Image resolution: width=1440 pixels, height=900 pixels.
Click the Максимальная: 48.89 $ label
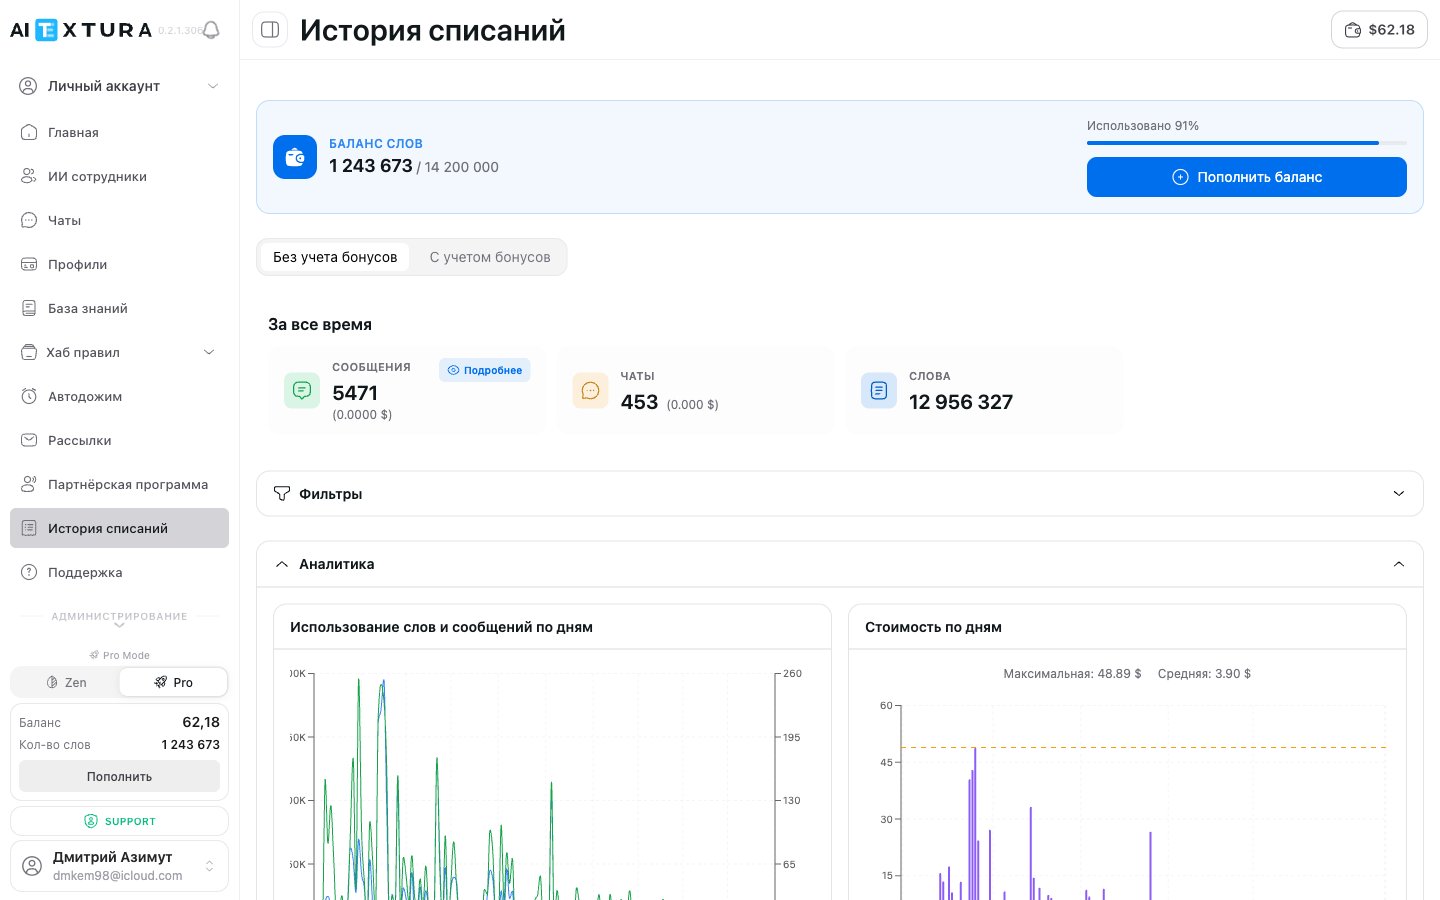point(1072,674)
